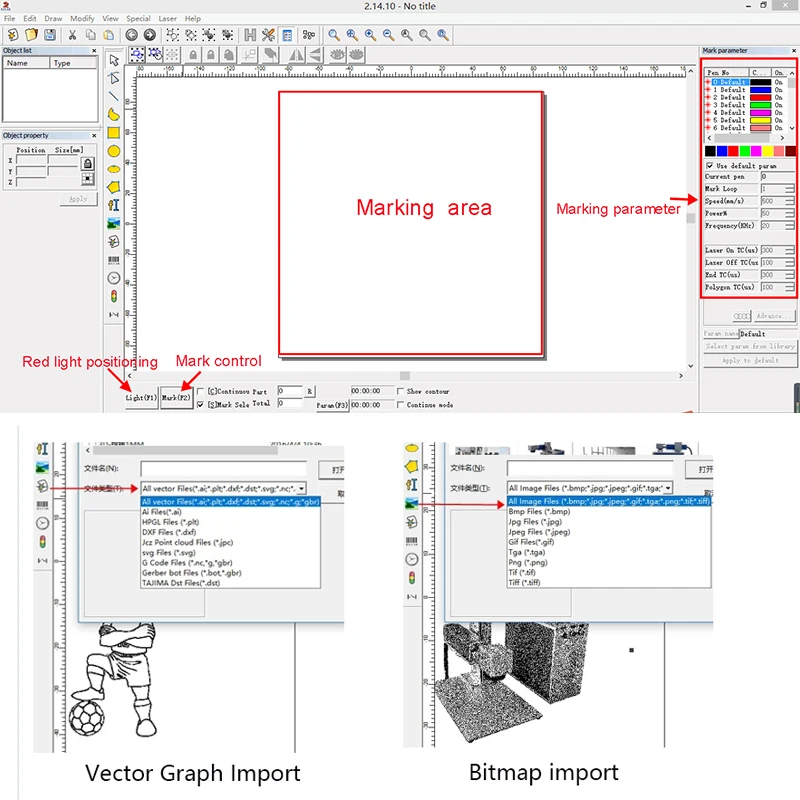800x800 pixels.
Task: Uncheck the Mark Selected checkbox
Action: coord(201,404)
